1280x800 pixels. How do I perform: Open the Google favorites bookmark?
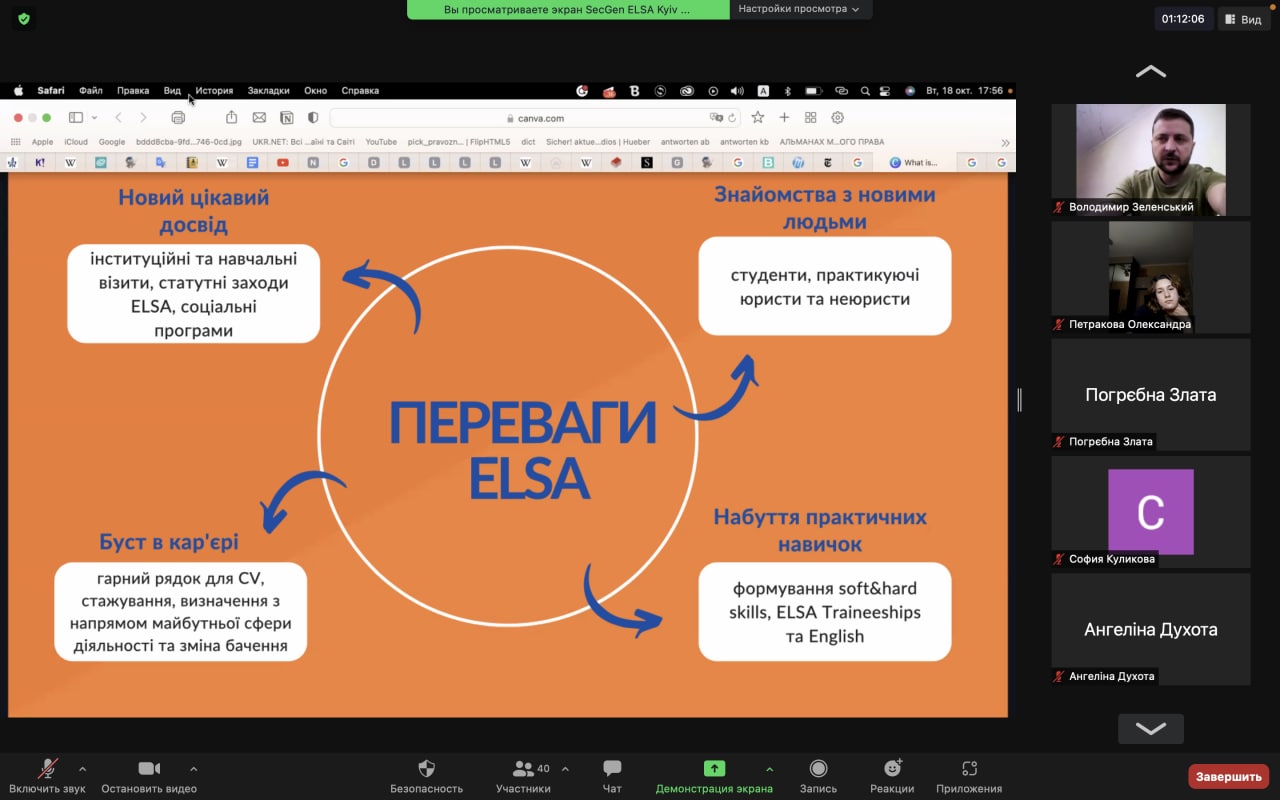112,142
